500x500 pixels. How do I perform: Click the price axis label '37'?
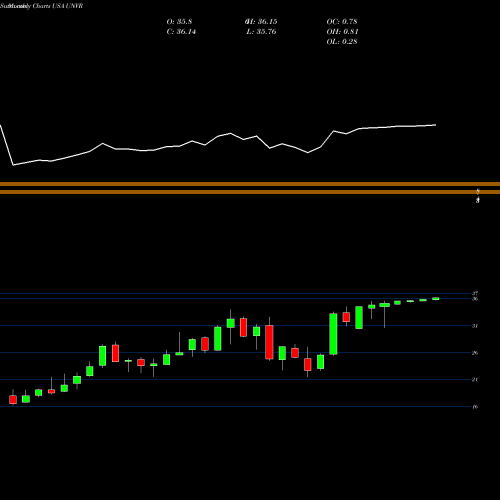(x=475, y=293)
